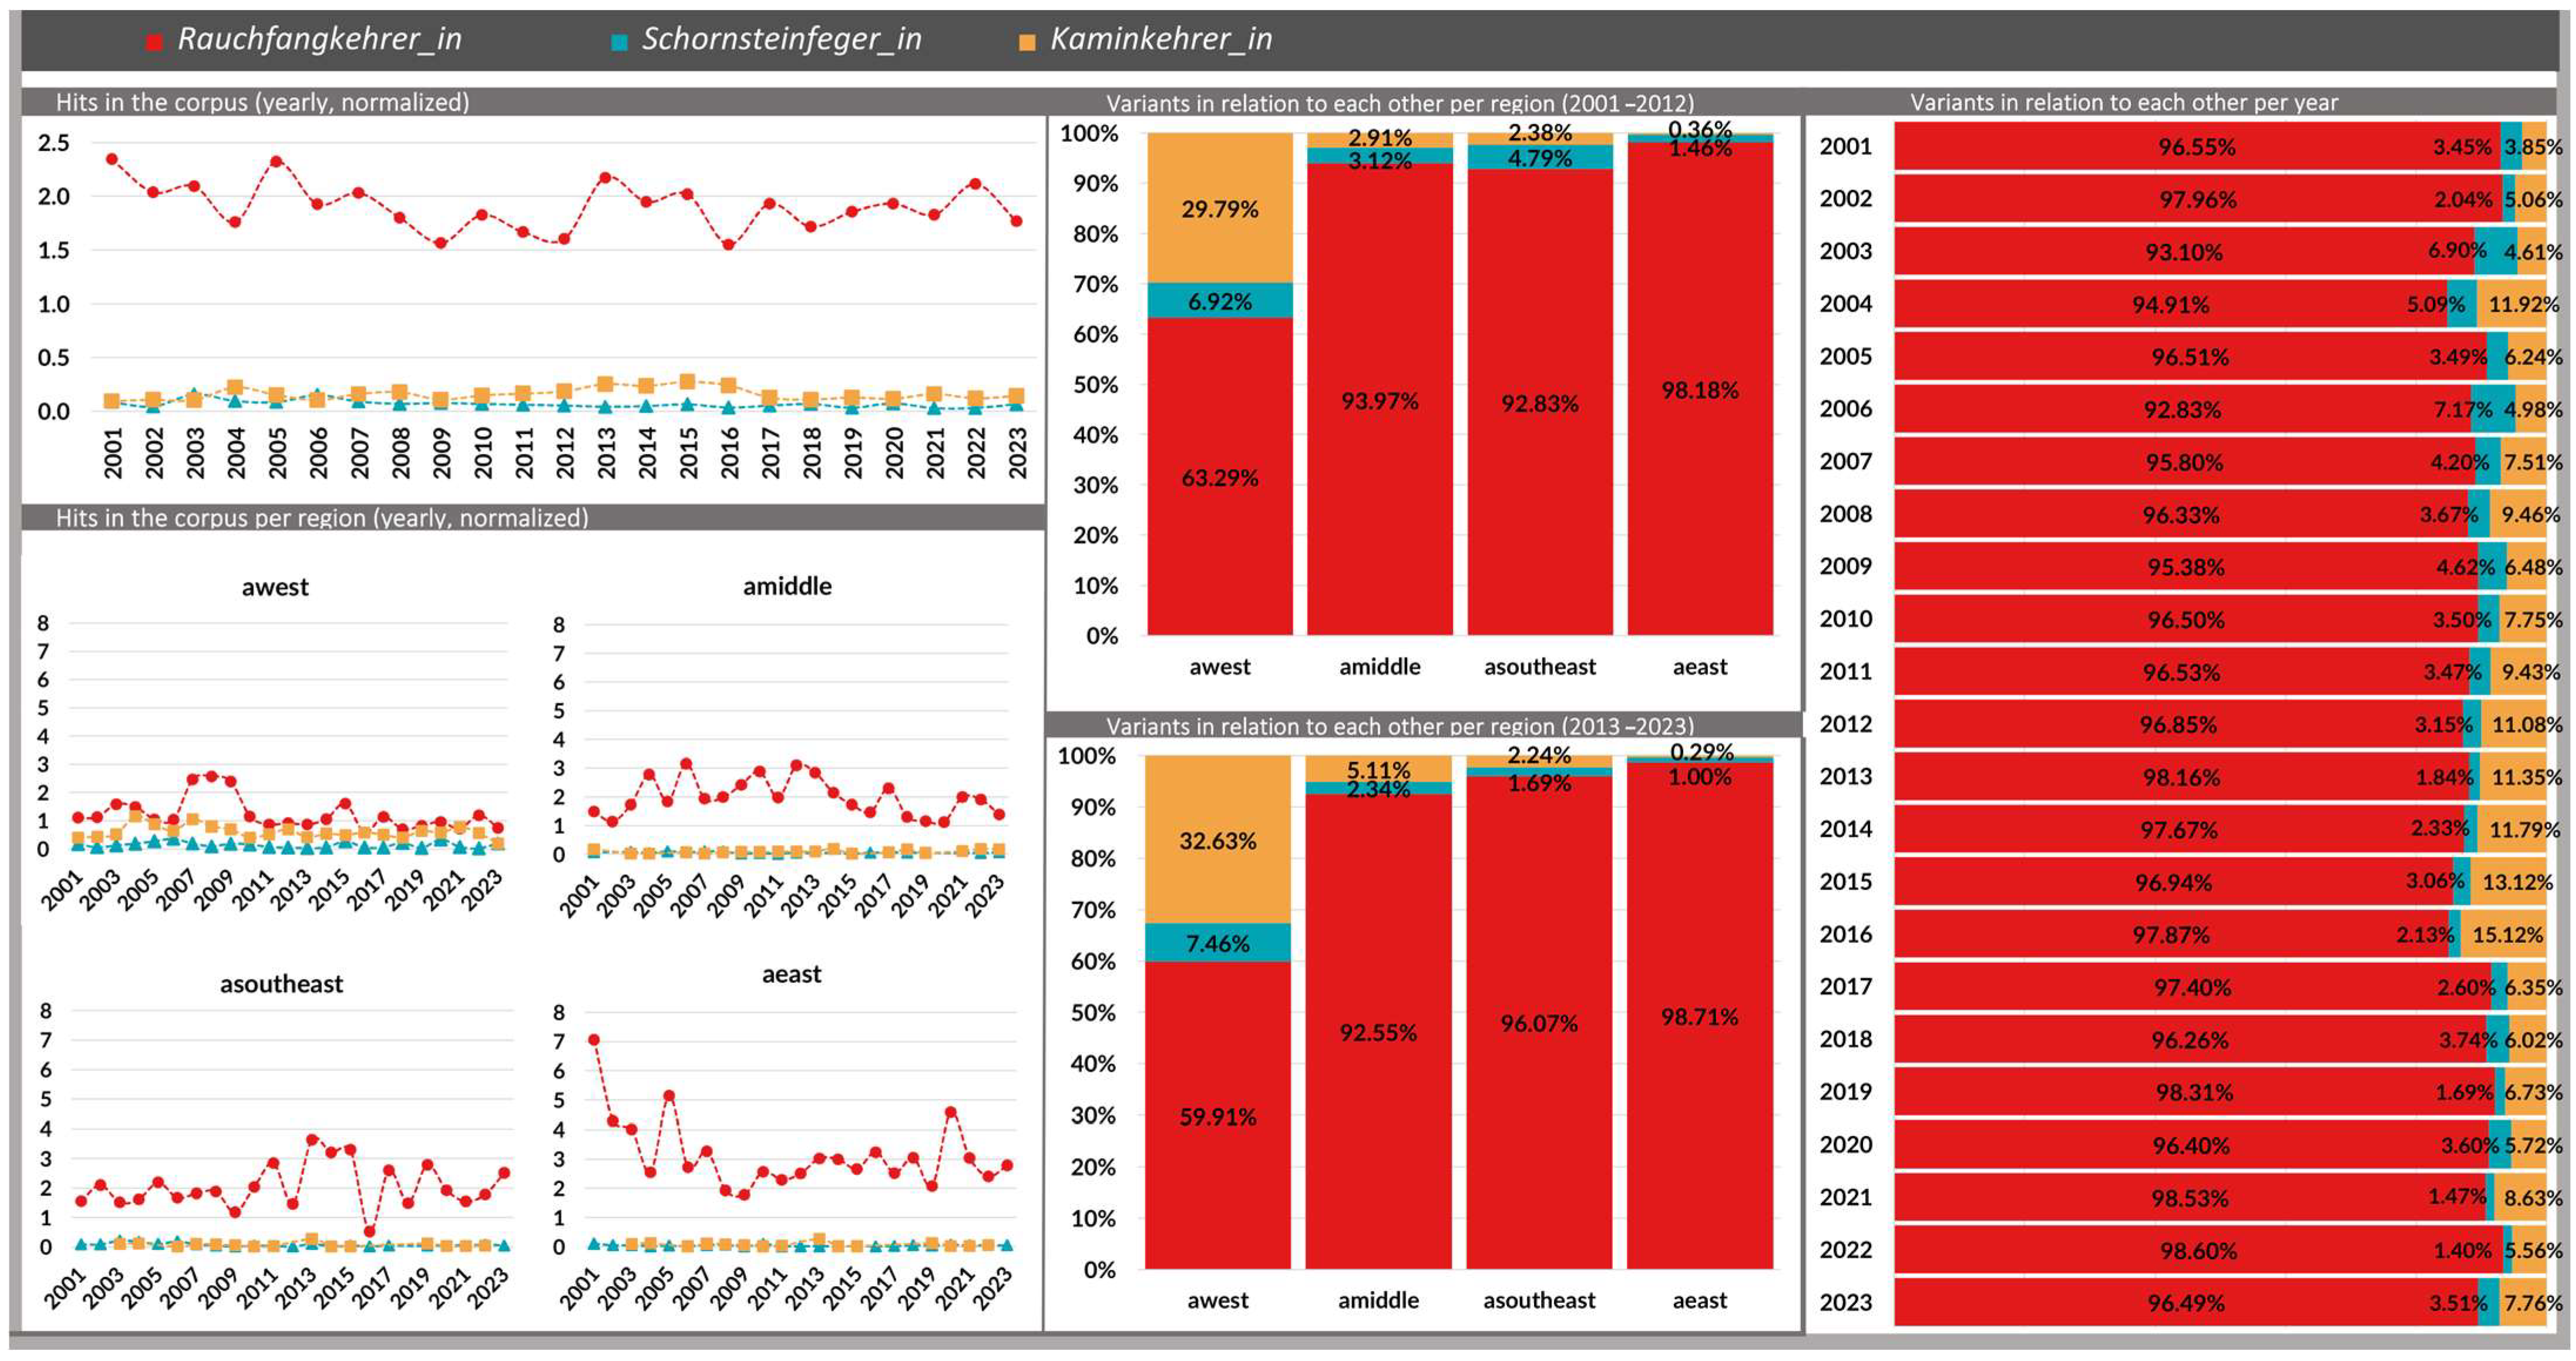Image resolution: width=2576 pixels, height=1361 pixels.
Task: Select the awest small chart title
Action: [x=275, y=587]
